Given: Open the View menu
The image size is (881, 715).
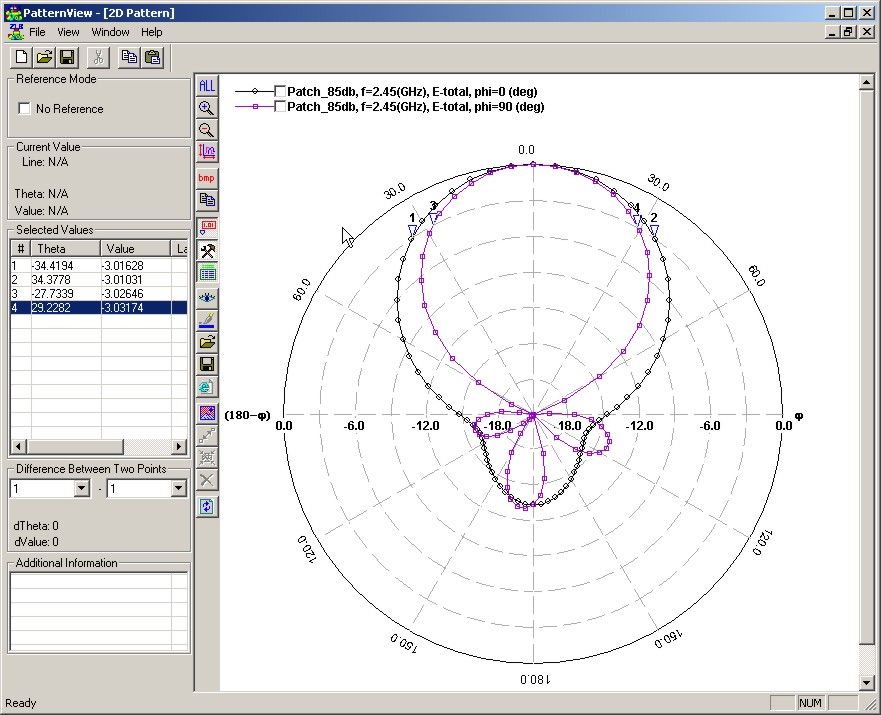Looking at the screenshot, I should tap(68, 32).
